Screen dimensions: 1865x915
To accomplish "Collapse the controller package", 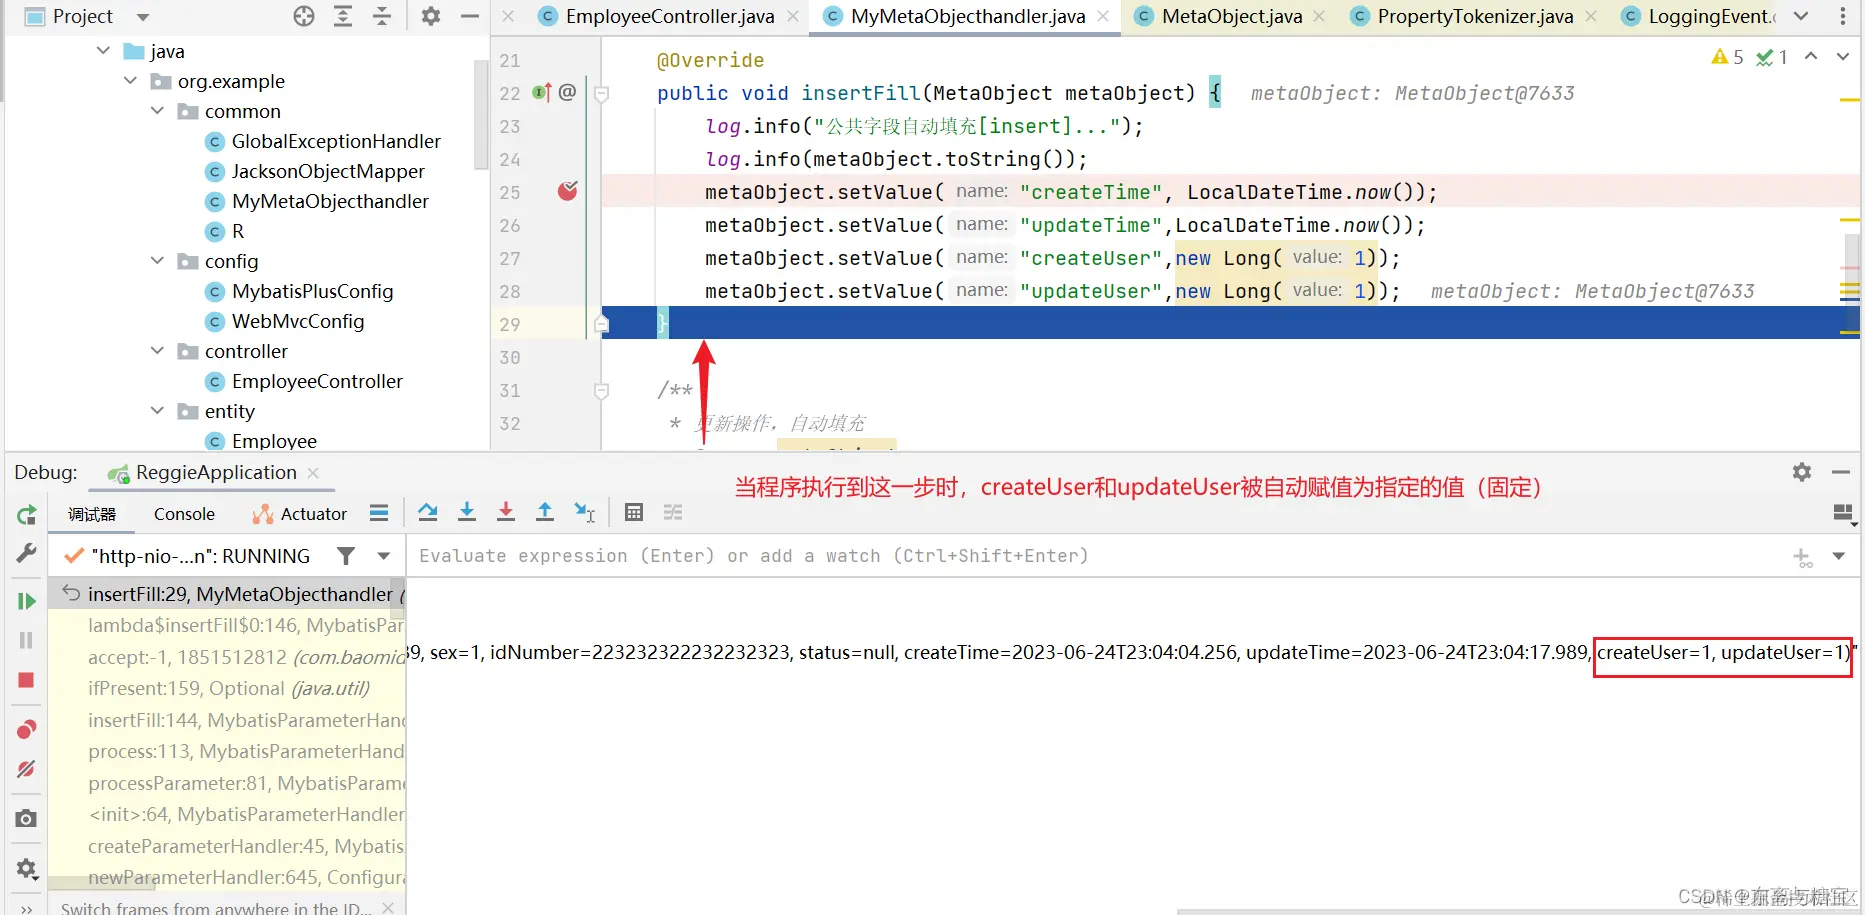I will pyautogui.click(x=157, y=350).
